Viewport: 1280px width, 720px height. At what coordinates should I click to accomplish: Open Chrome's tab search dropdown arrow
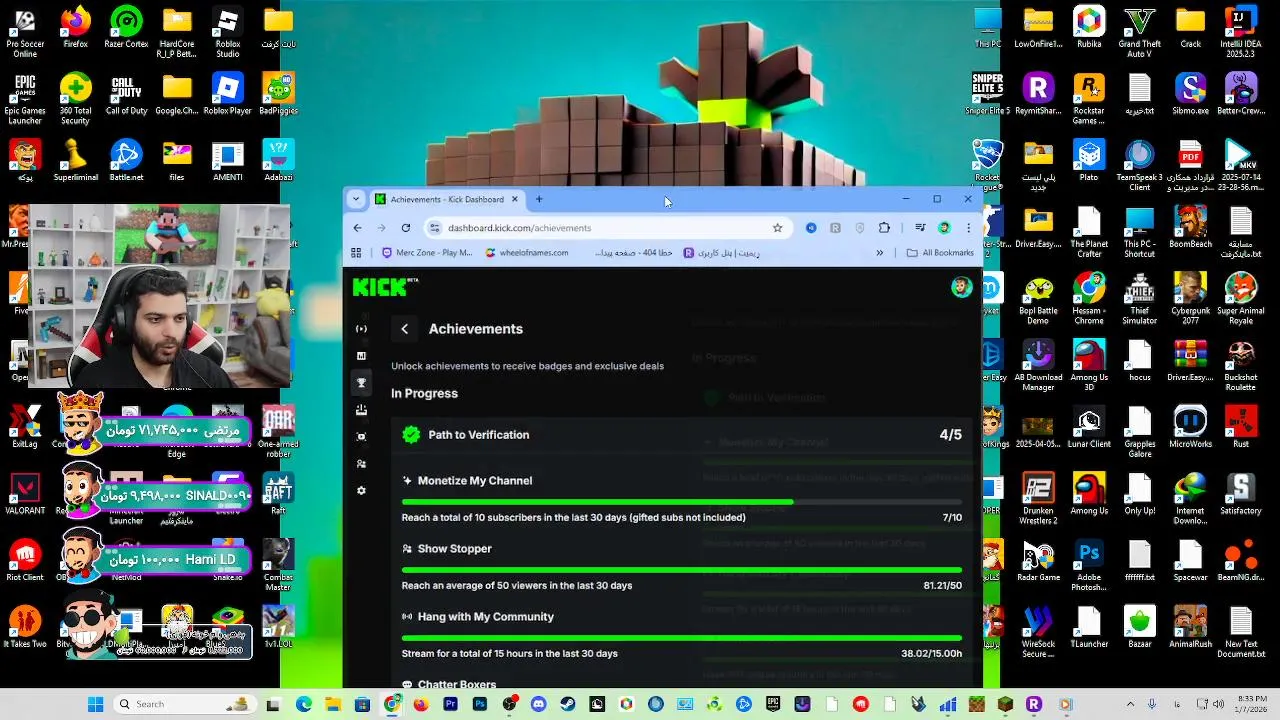(355, 199)
